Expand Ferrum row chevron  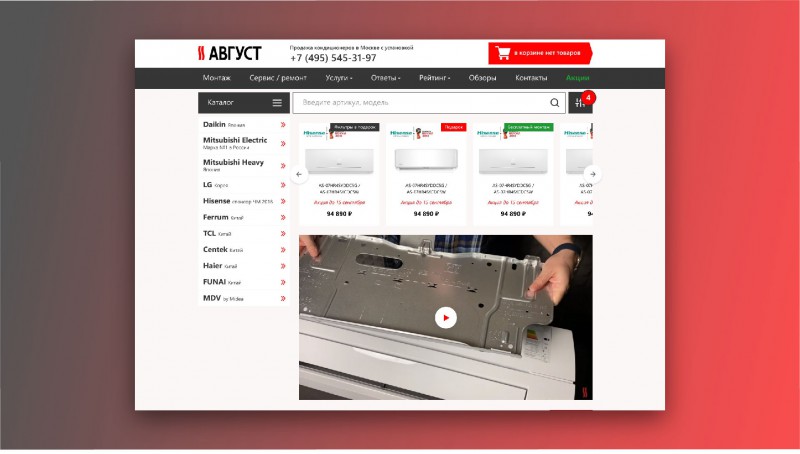(283, 217)
